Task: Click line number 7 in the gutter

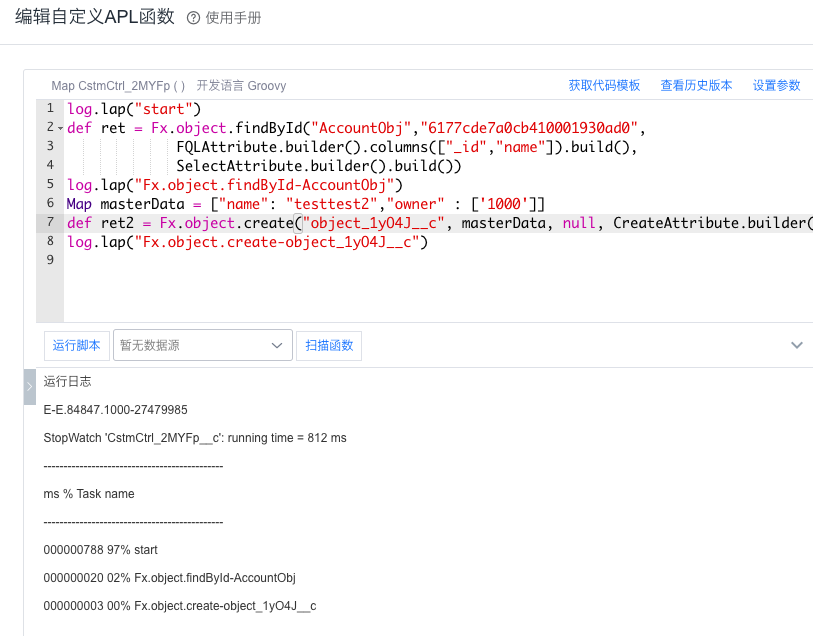Action: 49,223
